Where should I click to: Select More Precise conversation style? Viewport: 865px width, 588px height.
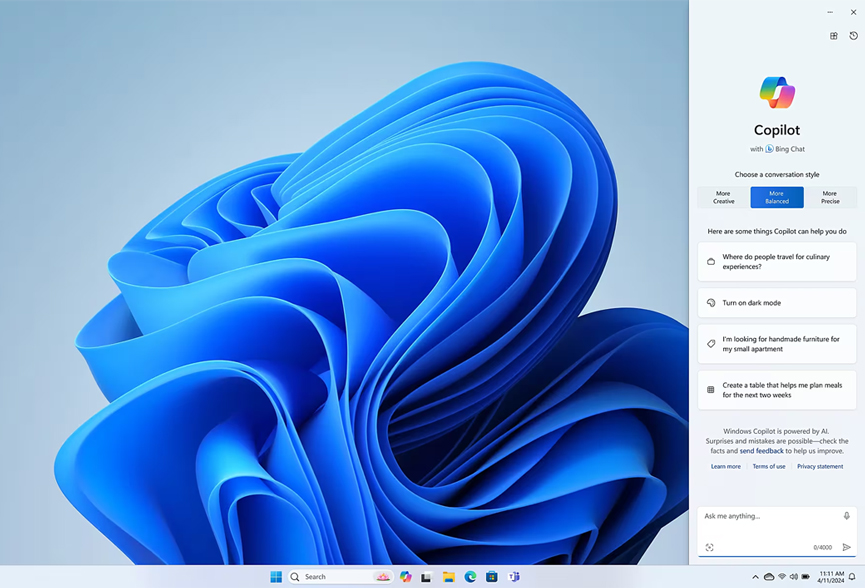[830, 197]
